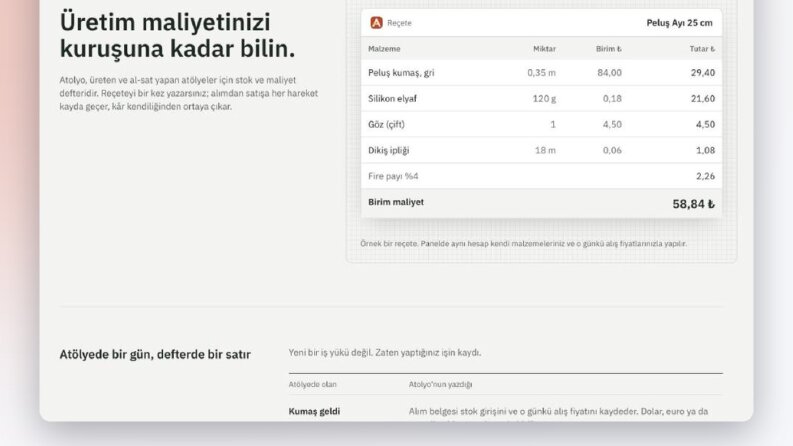The image size is (793, 446).
Task: Click the '0,18' unit price cell
Action: [612, 99]
